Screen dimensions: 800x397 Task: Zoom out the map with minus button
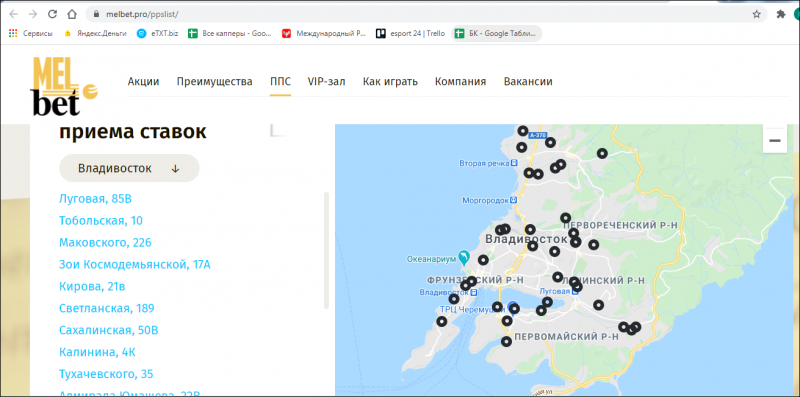(x=774, y=141)
